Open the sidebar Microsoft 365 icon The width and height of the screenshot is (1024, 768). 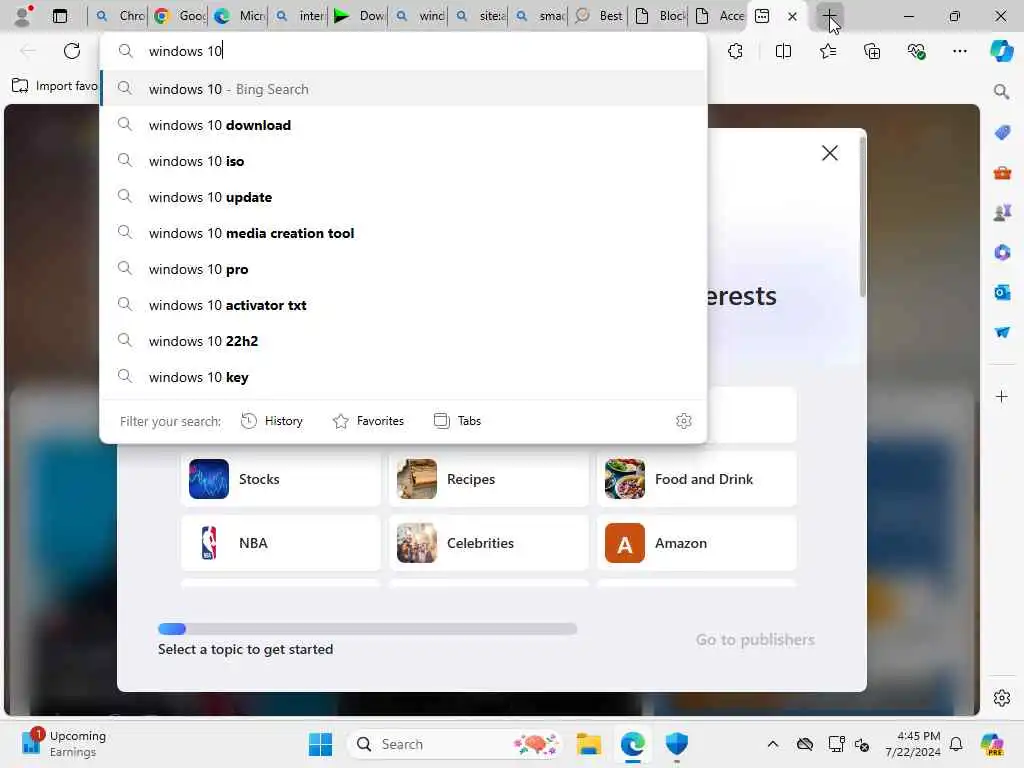(1002, 252)
